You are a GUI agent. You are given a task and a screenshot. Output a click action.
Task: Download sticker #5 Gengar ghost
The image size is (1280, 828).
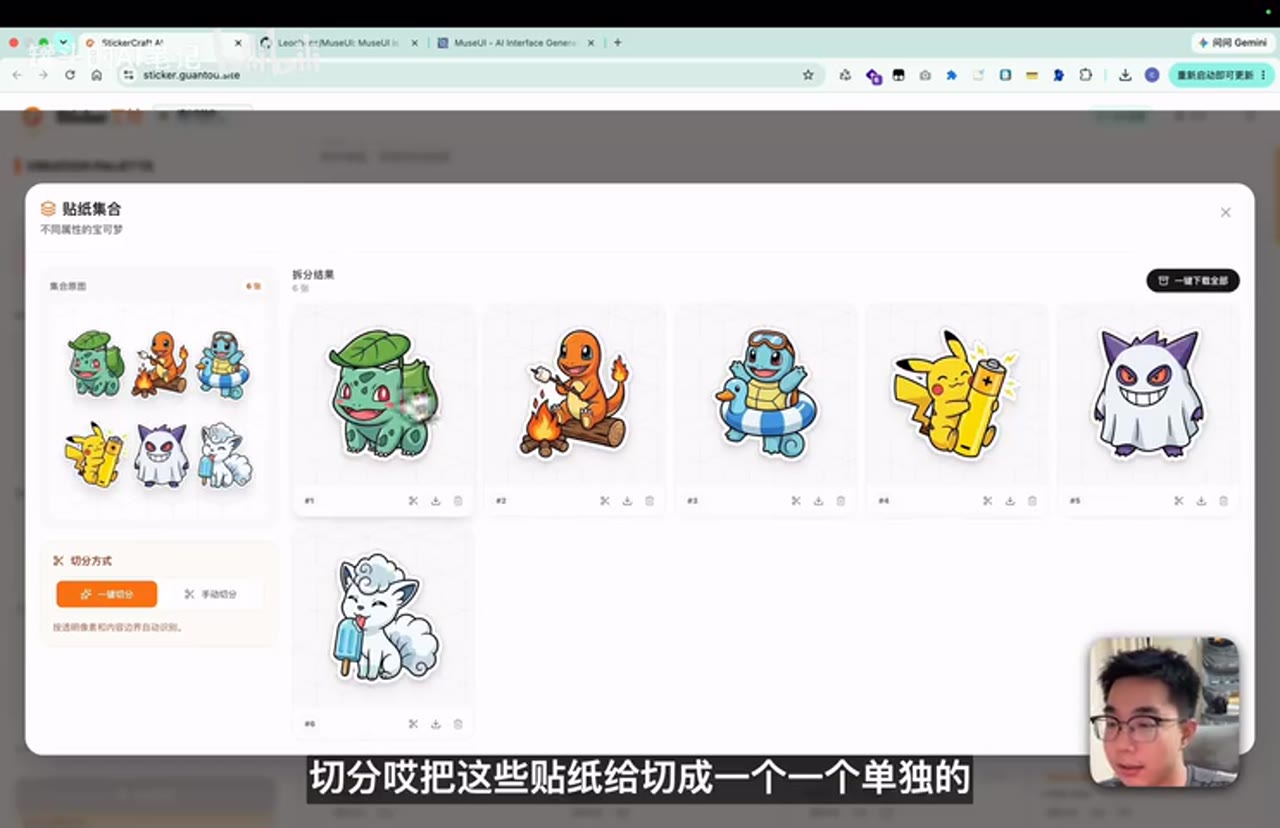(x=1201, y=501)
